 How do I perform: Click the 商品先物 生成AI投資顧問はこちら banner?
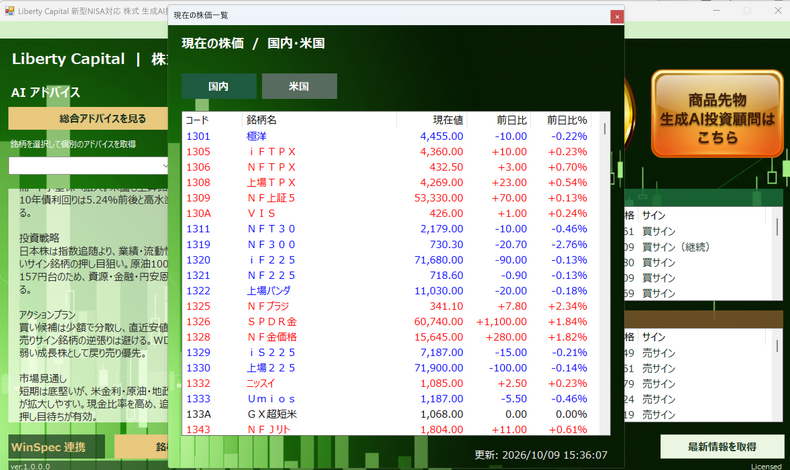point(717,114)
